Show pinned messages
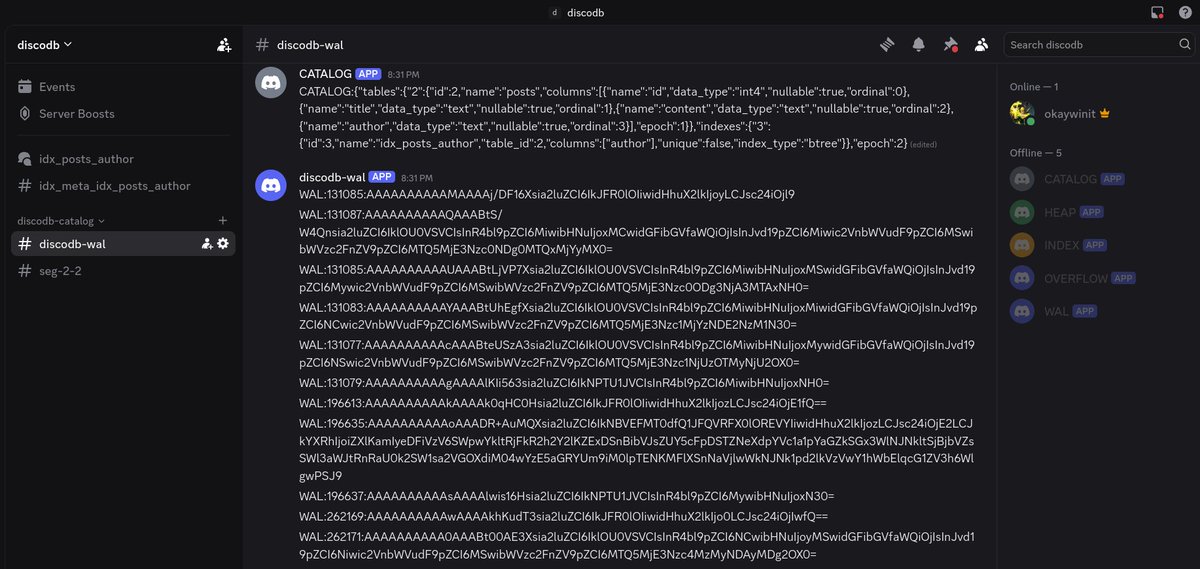Screen dimensions: 1200x569 (x=951, y=45)
